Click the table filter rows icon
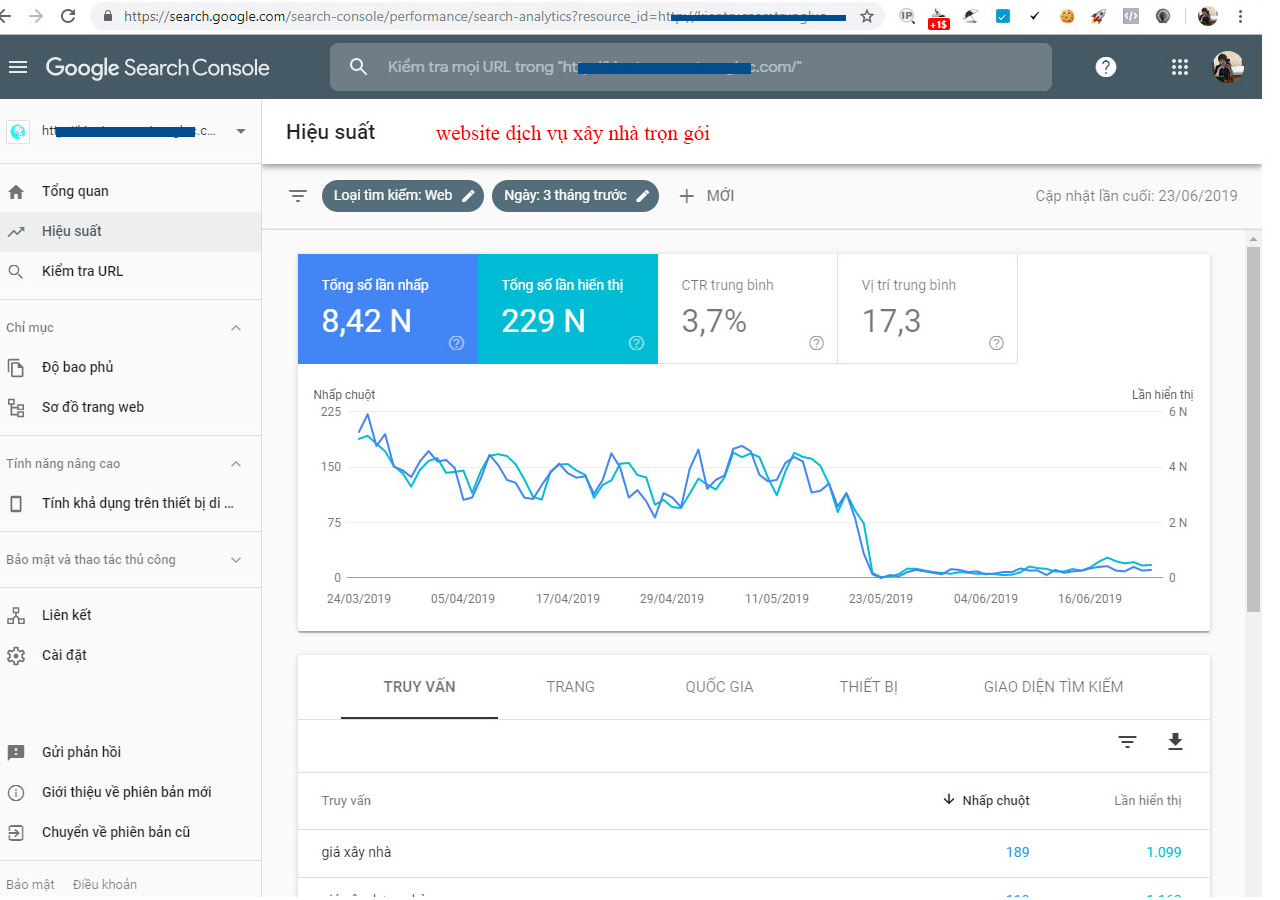Viewport: 1280px width, 900px height. pyautogui.click(x=1127, y=741)
